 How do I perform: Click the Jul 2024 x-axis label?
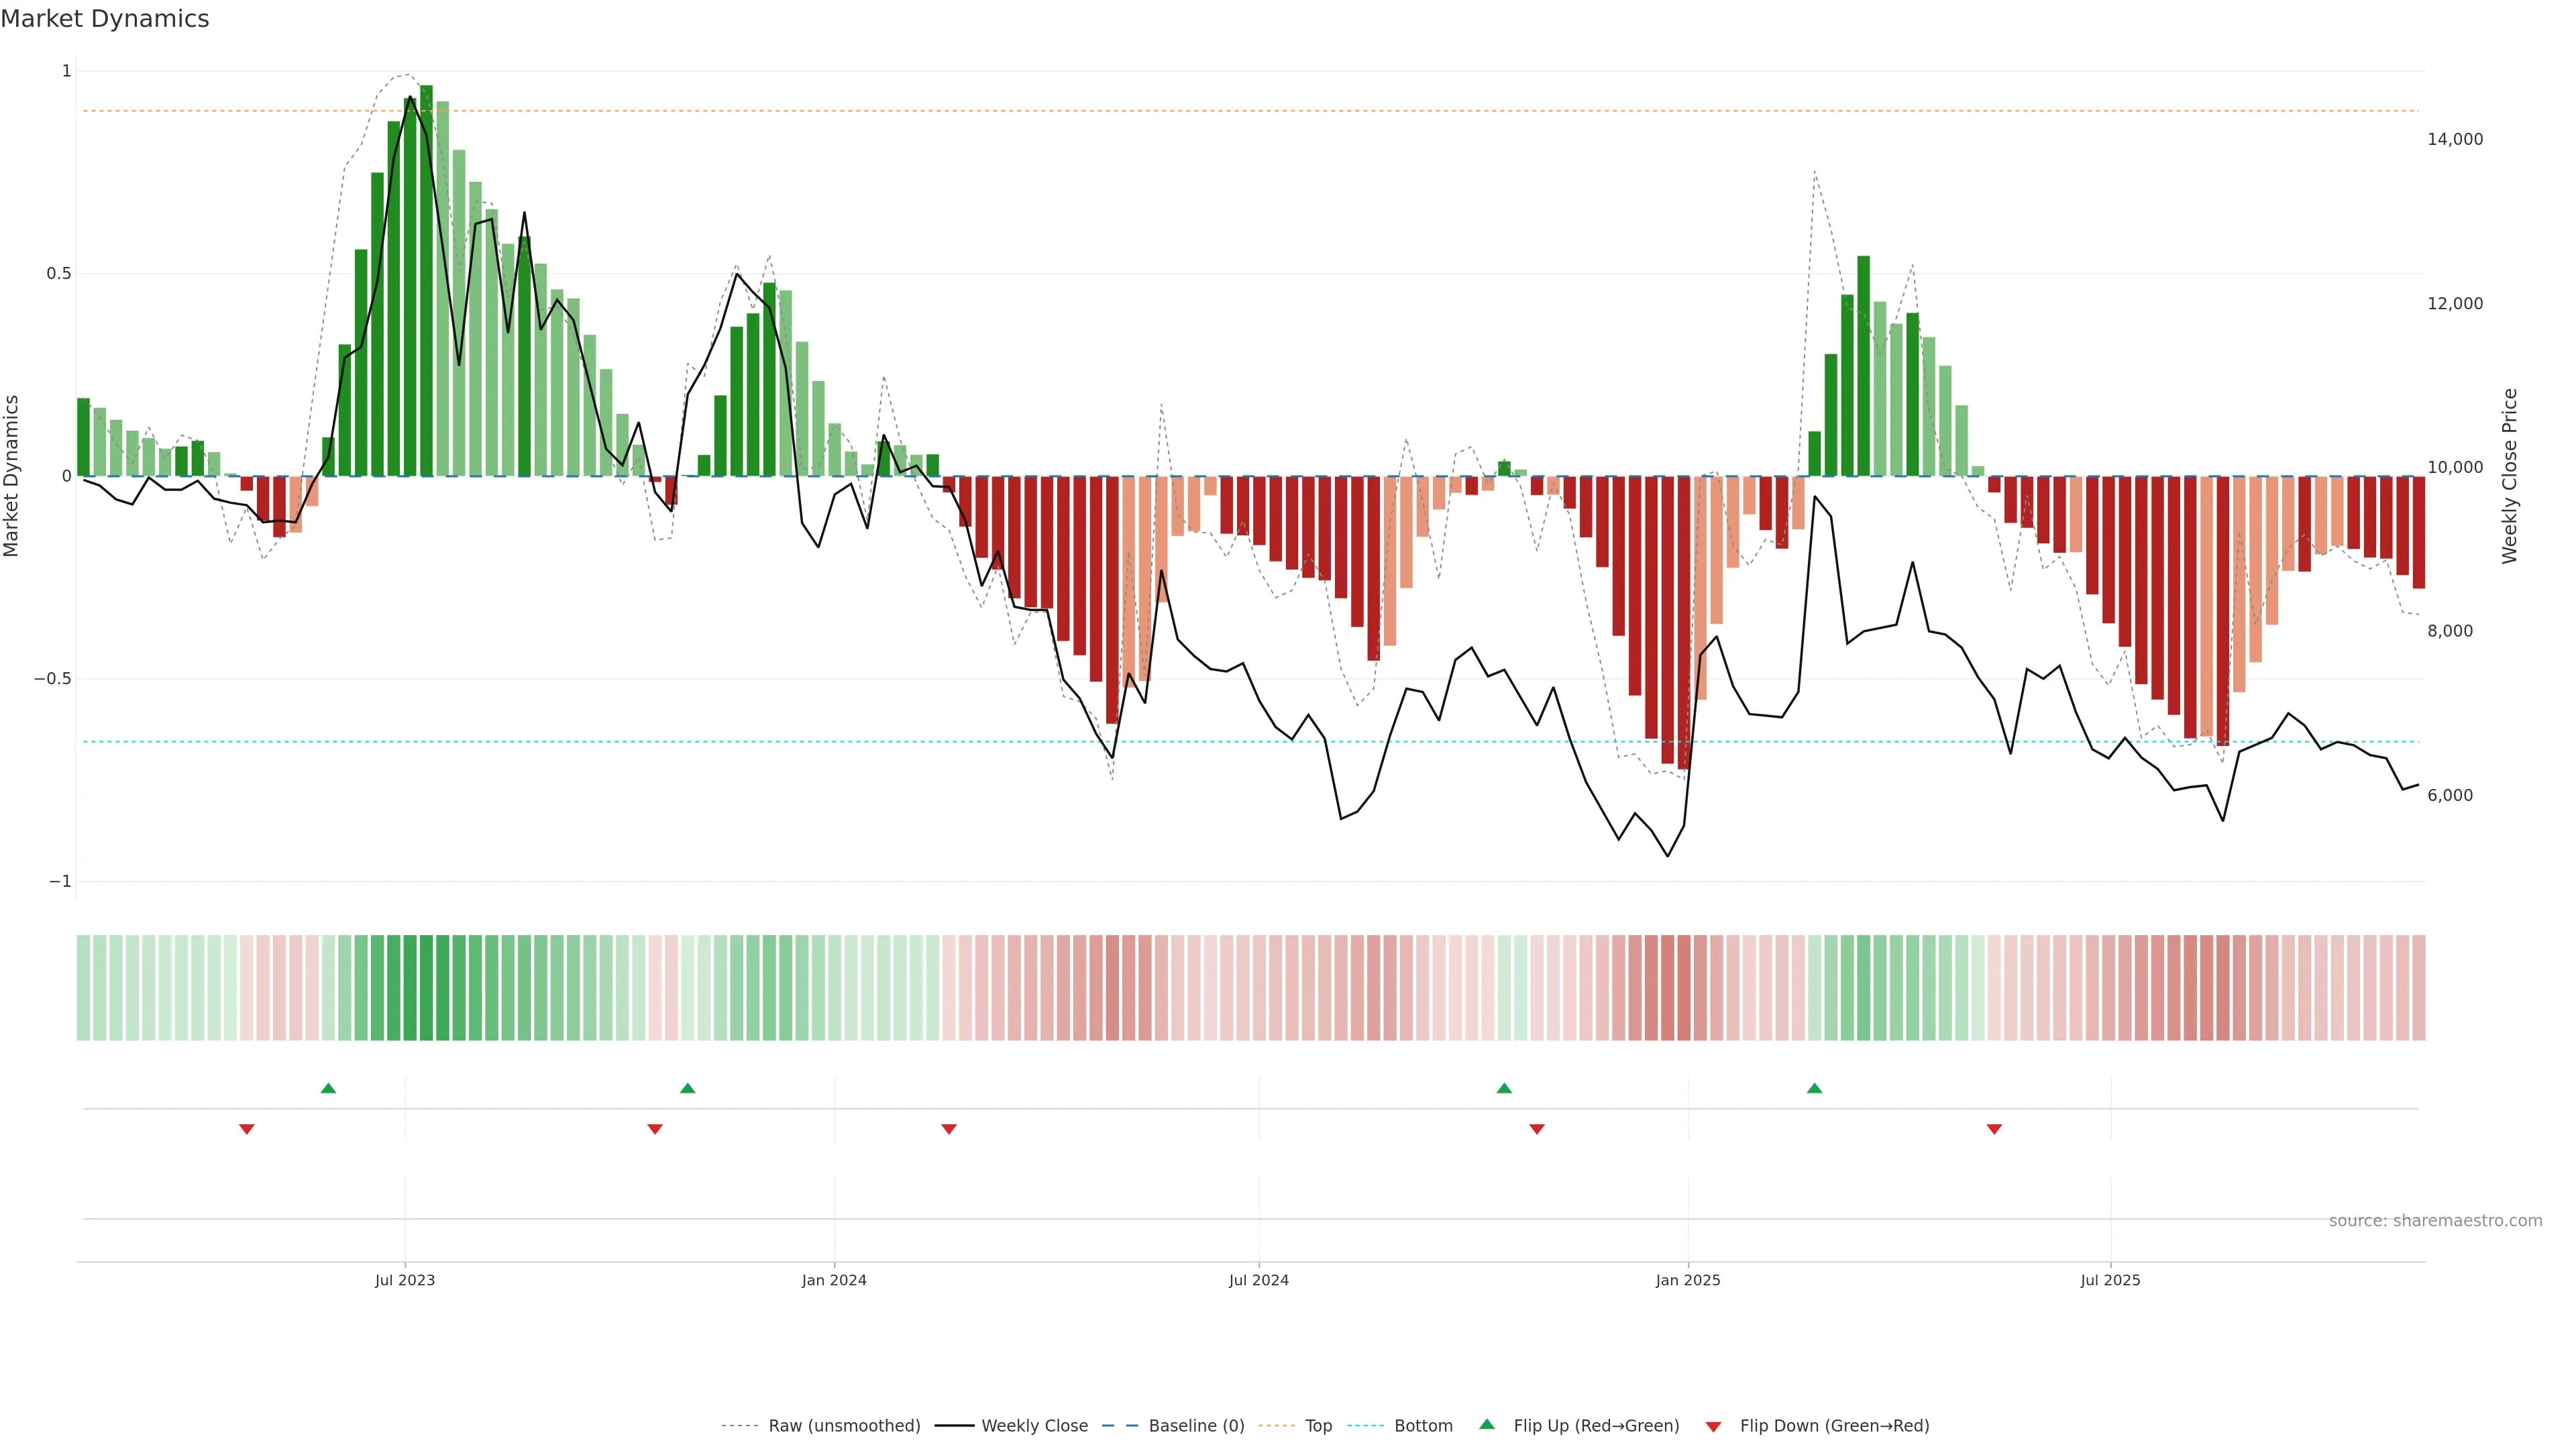point(1258,1280)
